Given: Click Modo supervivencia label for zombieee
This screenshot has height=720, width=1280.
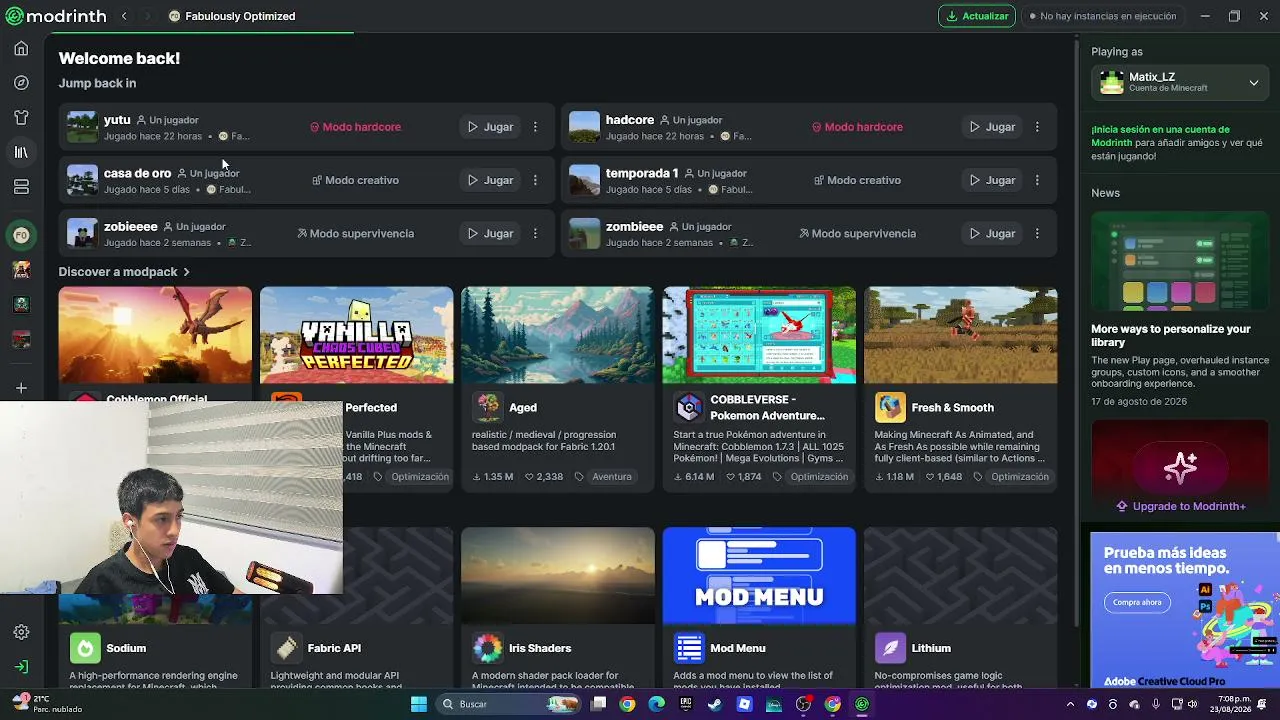Looking at the screenshot, I should click(857, 233).
